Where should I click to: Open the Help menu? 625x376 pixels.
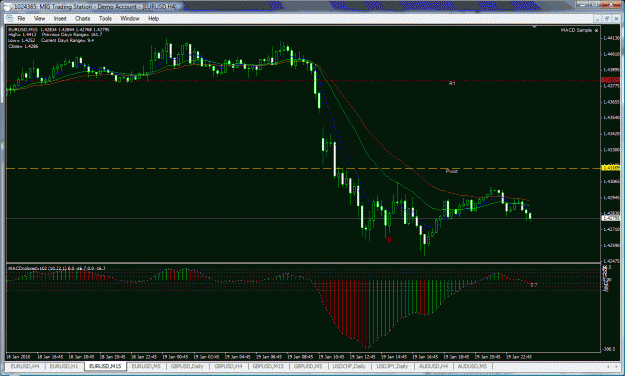click(153, 18)
